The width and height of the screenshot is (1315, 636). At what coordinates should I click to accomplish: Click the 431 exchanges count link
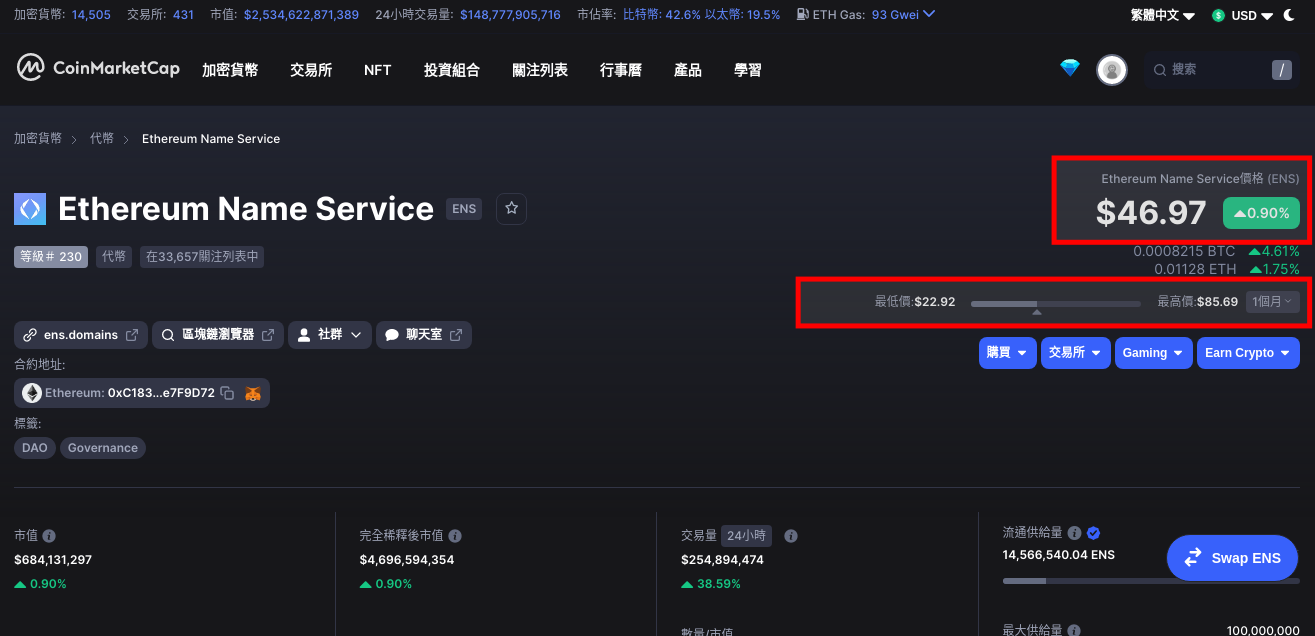coord(184,15)
